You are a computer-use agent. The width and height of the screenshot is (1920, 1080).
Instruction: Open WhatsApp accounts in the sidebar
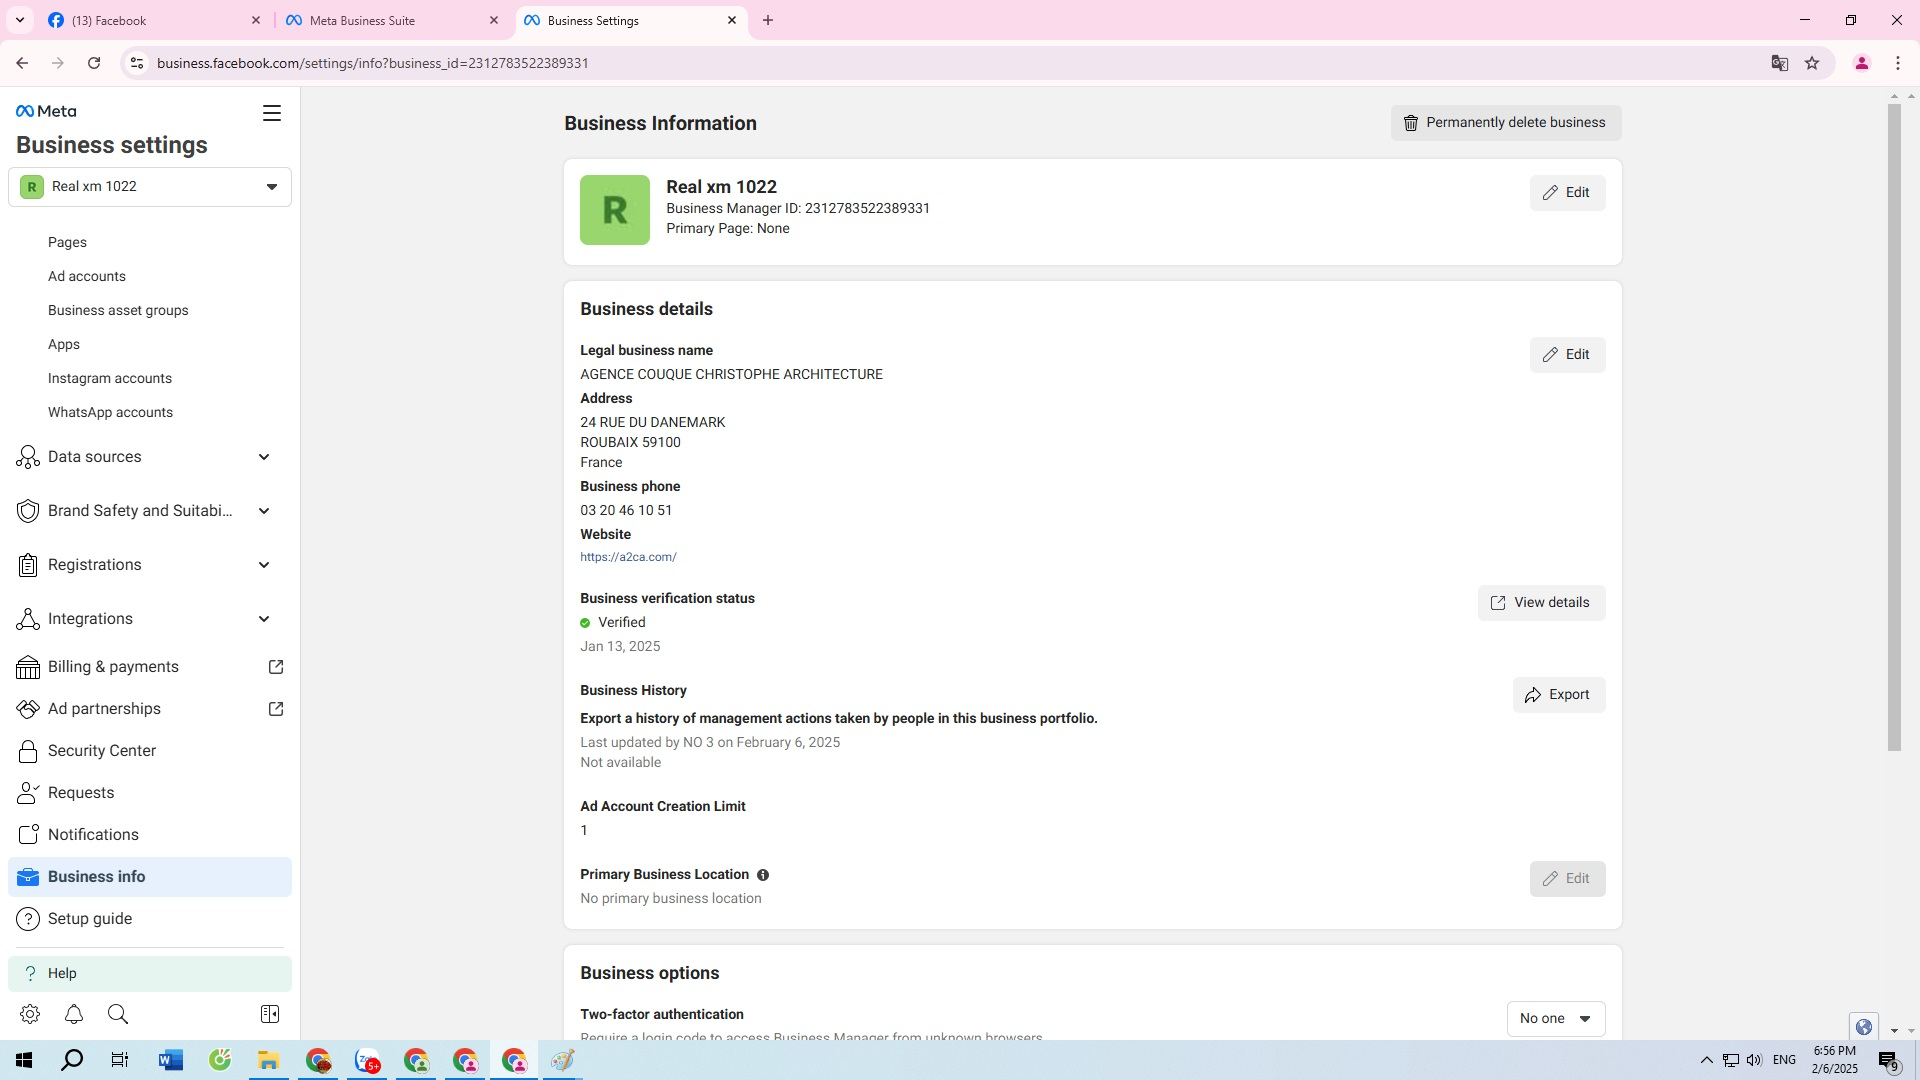tap(110, 412)
